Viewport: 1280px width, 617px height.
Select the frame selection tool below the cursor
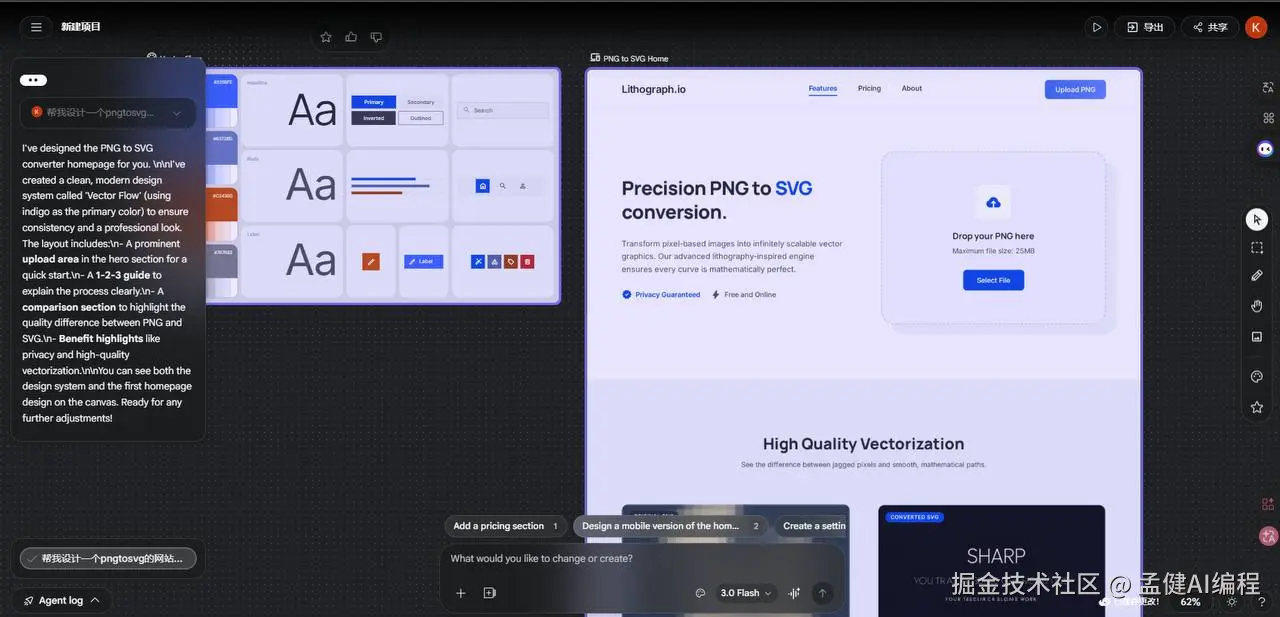tap(1256, 245)
